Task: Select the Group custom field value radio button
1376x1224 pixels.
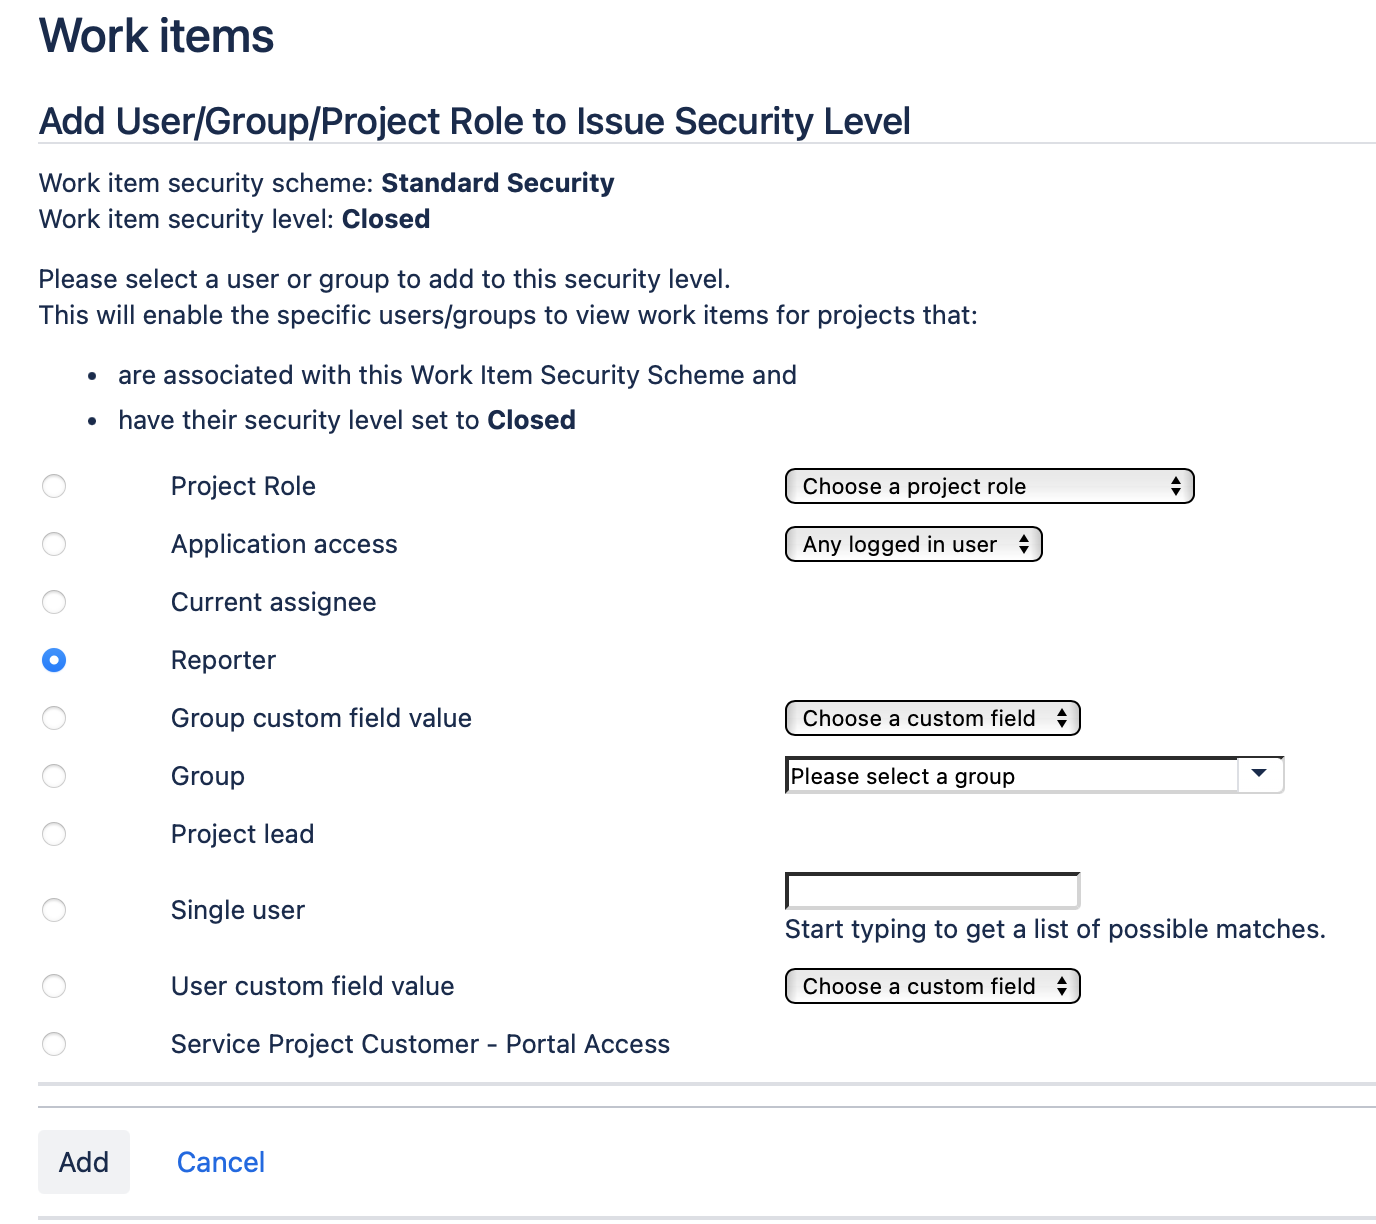Action: pyautogui.click(x=54, y=718)
